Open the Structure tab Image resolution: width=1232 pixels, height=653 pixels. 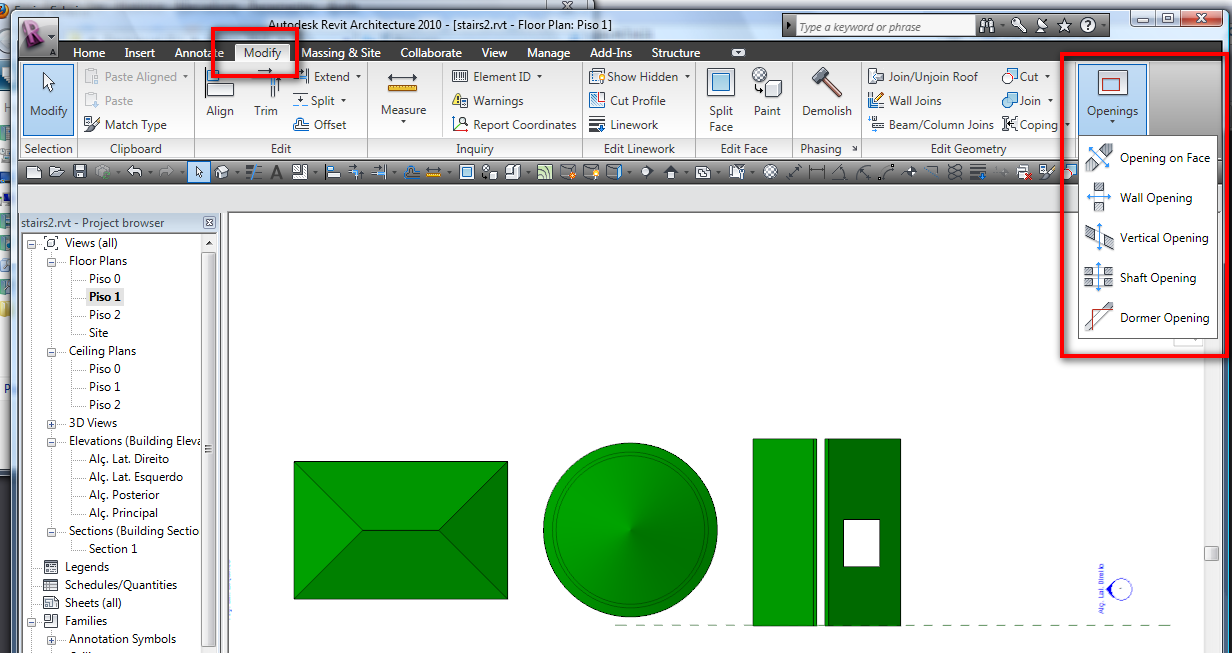coord(676,53)
